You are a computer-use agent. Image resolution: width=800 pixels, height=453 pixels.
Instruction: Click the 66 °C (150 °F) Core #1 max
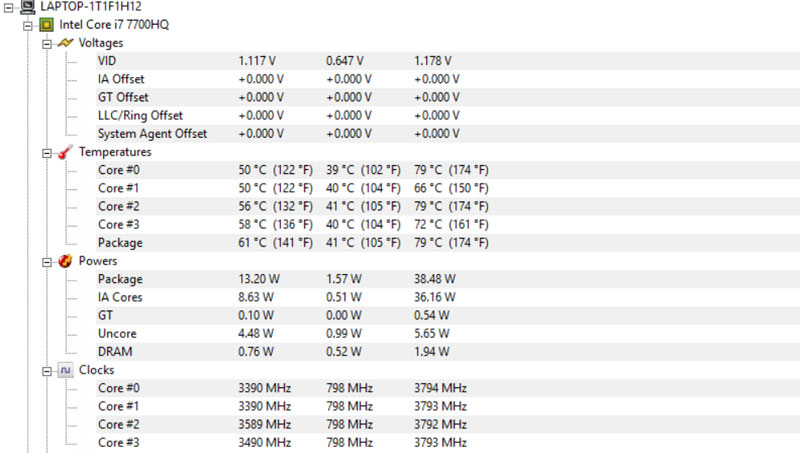[451, 188]
